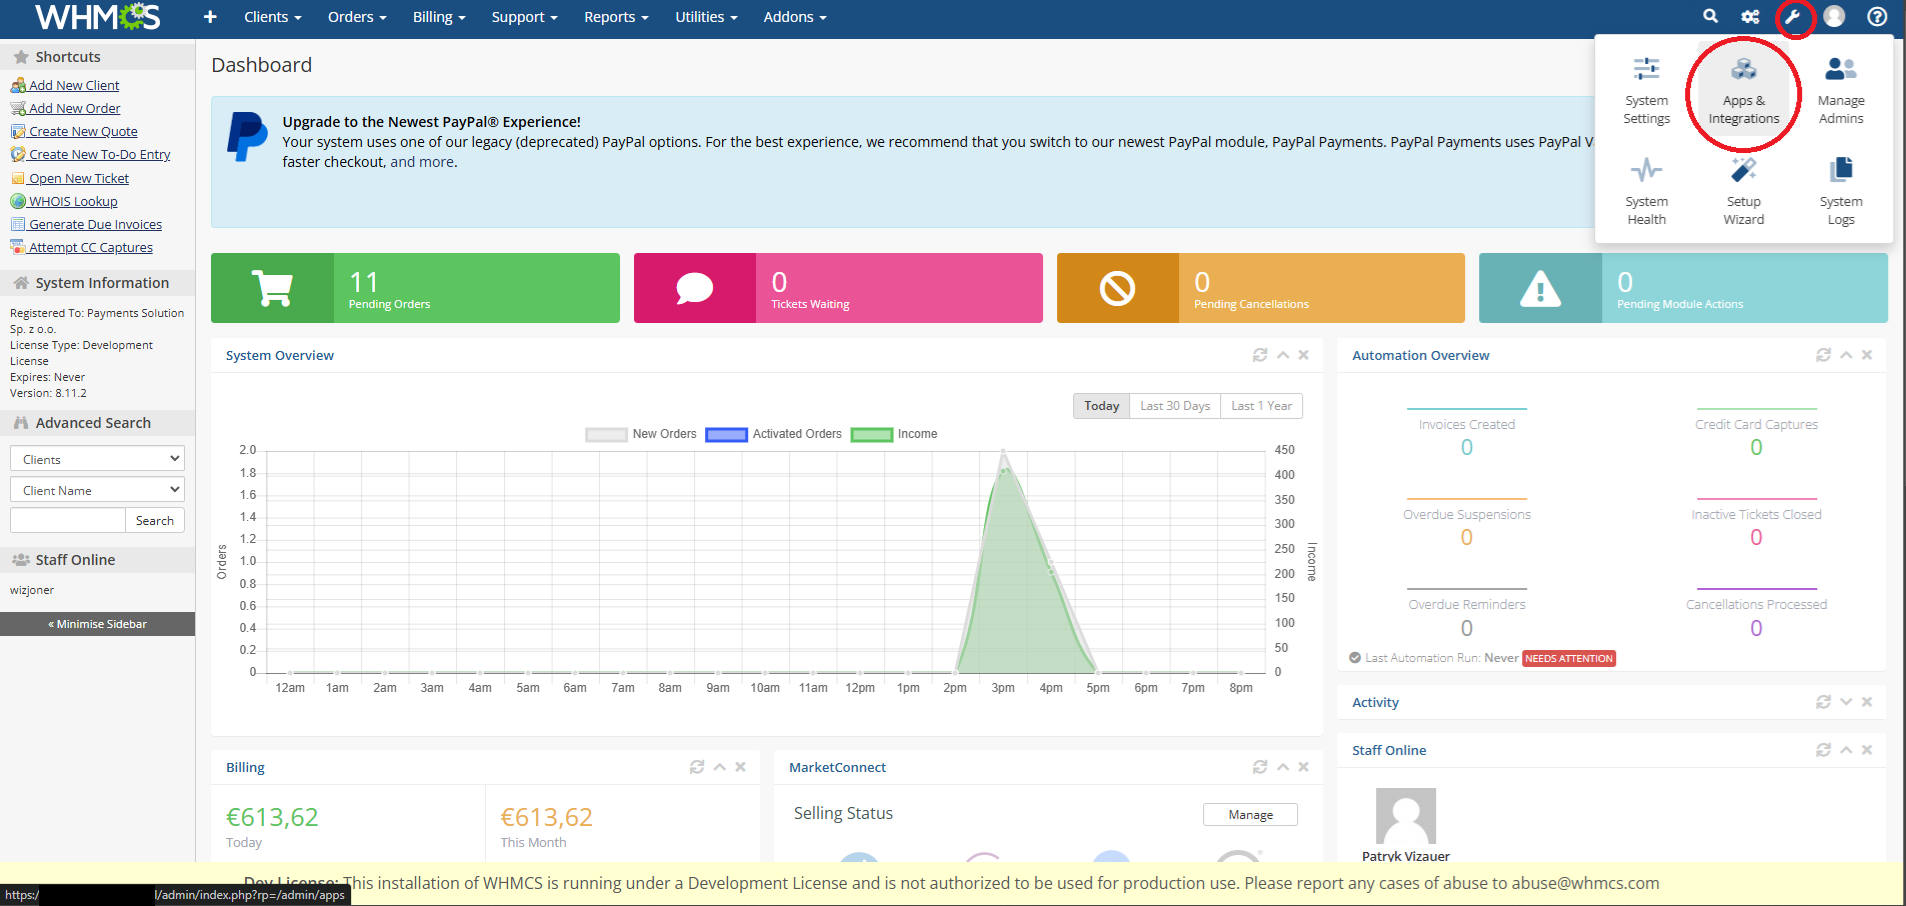The image size is (1906, 906).
Task: Click the search magnifier icon in top bar
Action: coord(1711,16)
